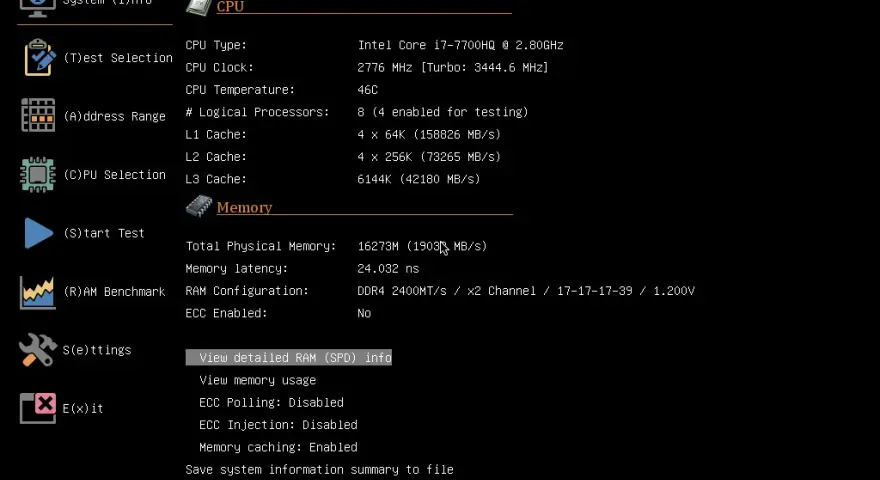Select View detailed RAM (SPD) info
Image resolution: width=880 pixels, height=480 pixels.
point(288,358)
